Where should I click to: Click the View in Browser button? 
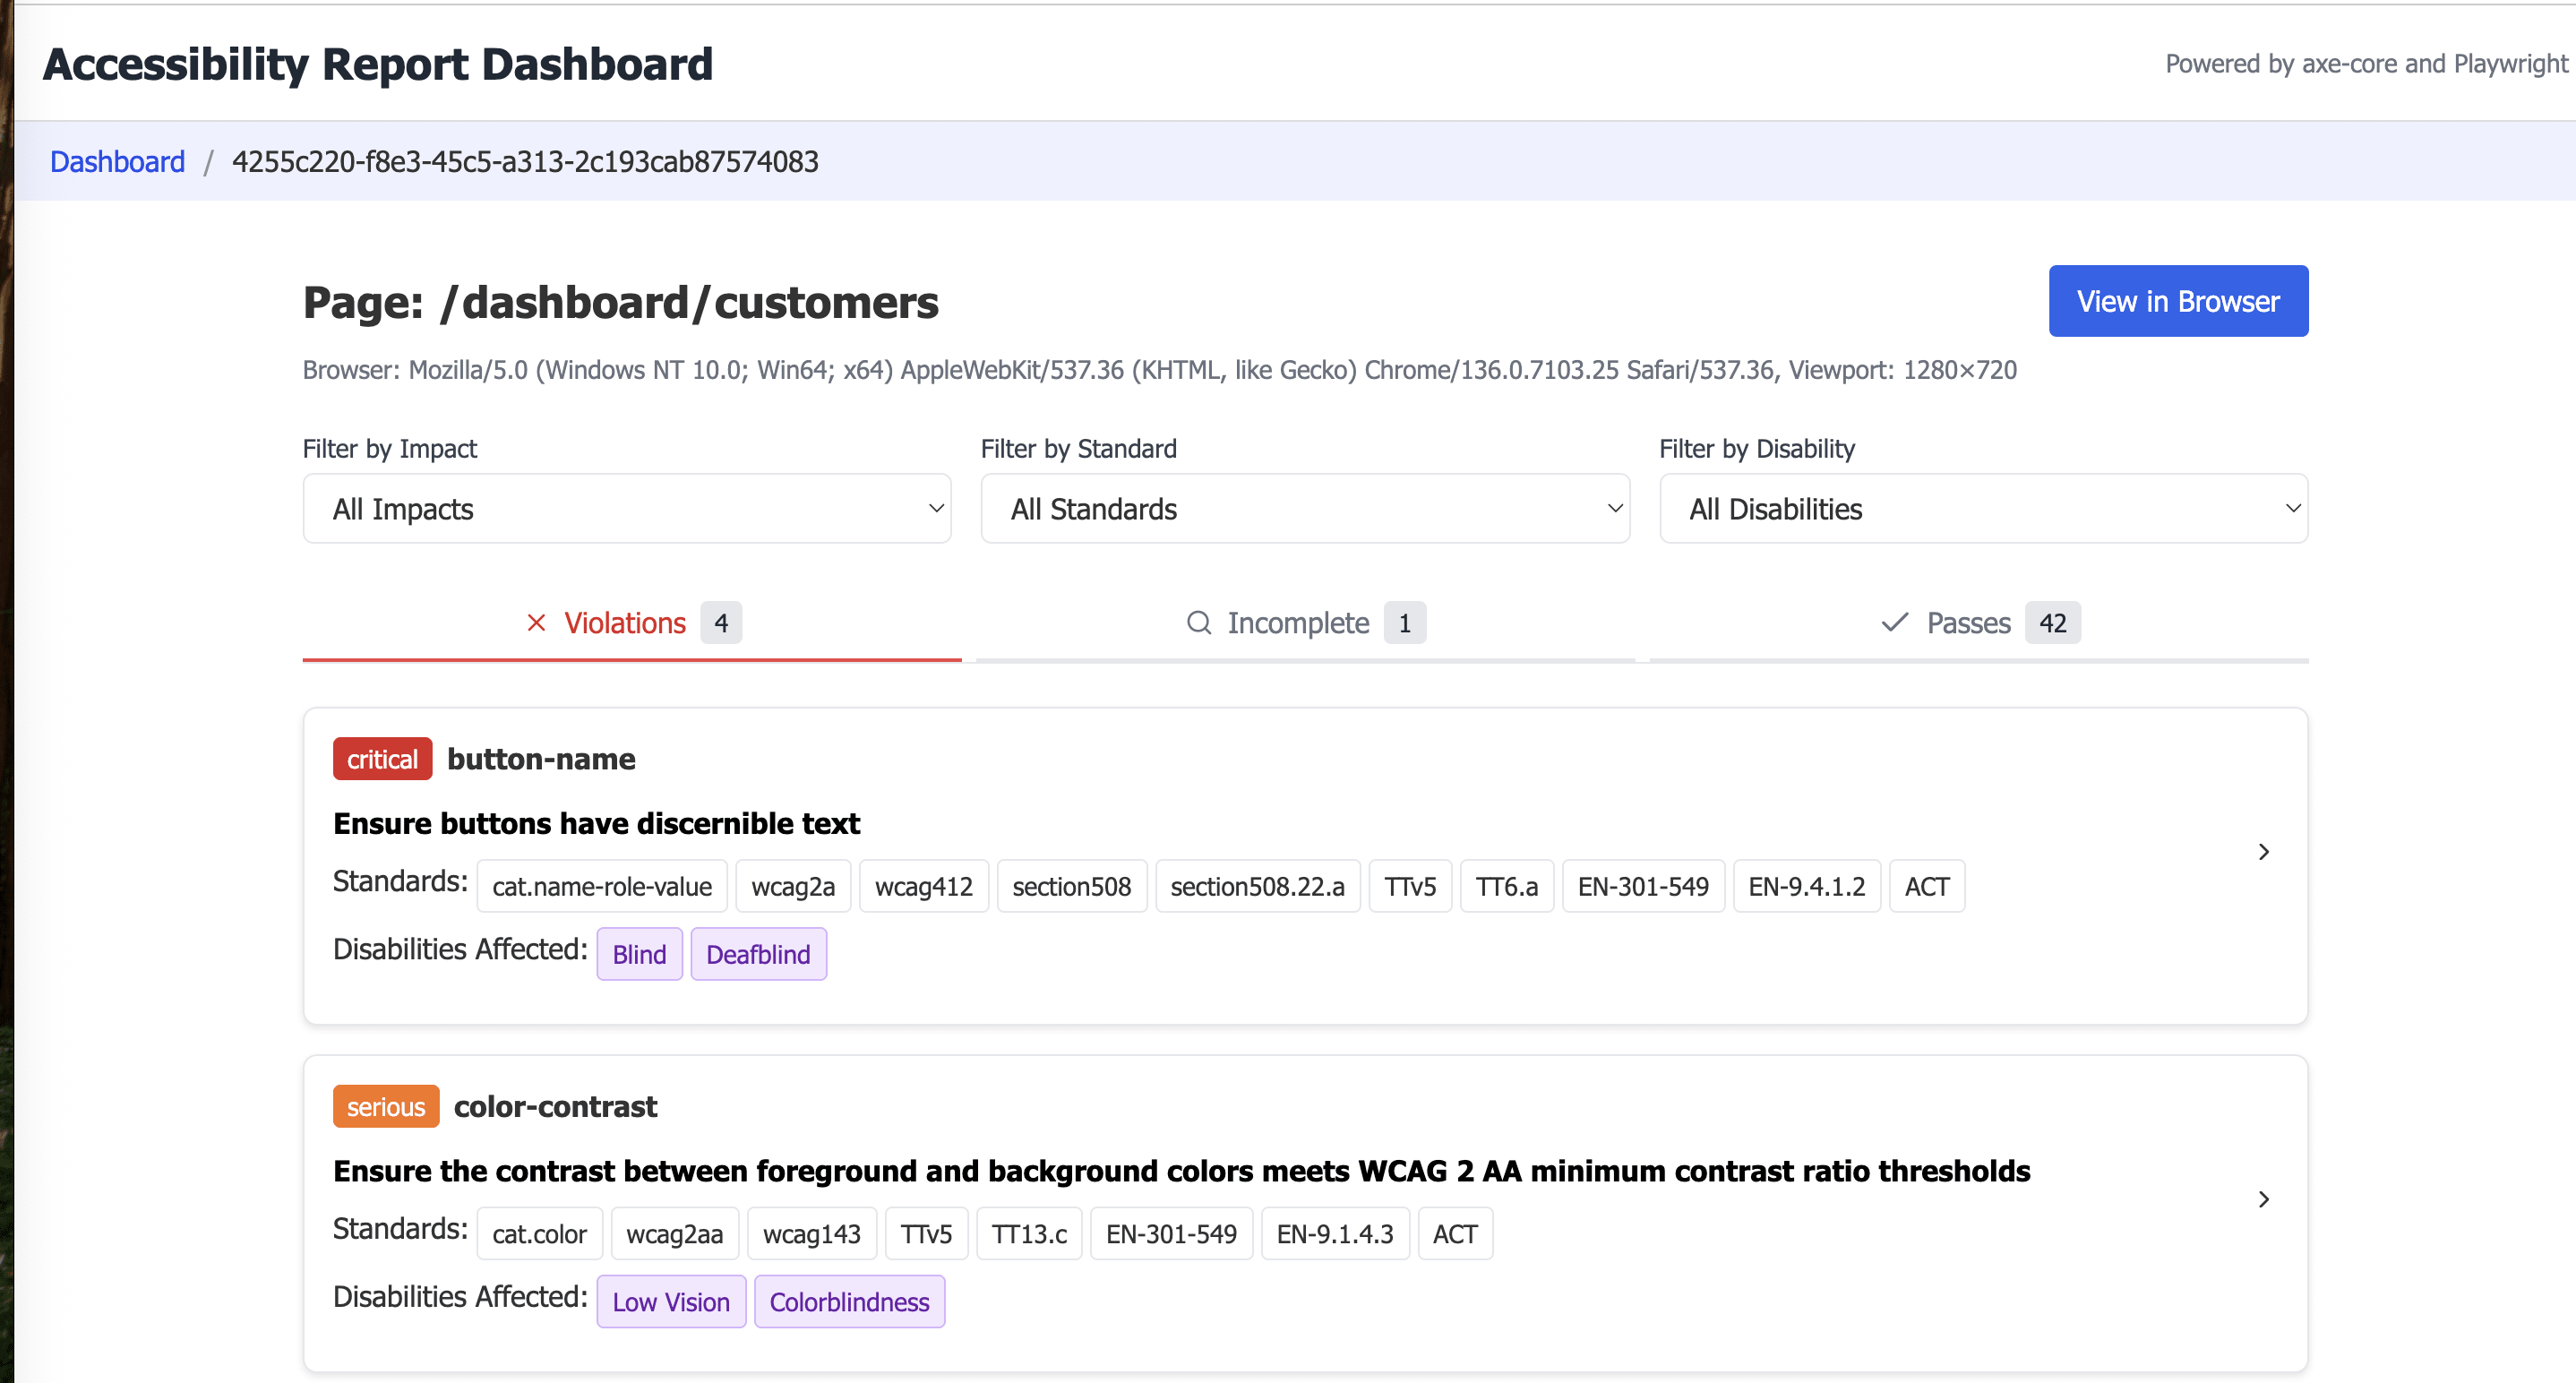[2178, 301]
